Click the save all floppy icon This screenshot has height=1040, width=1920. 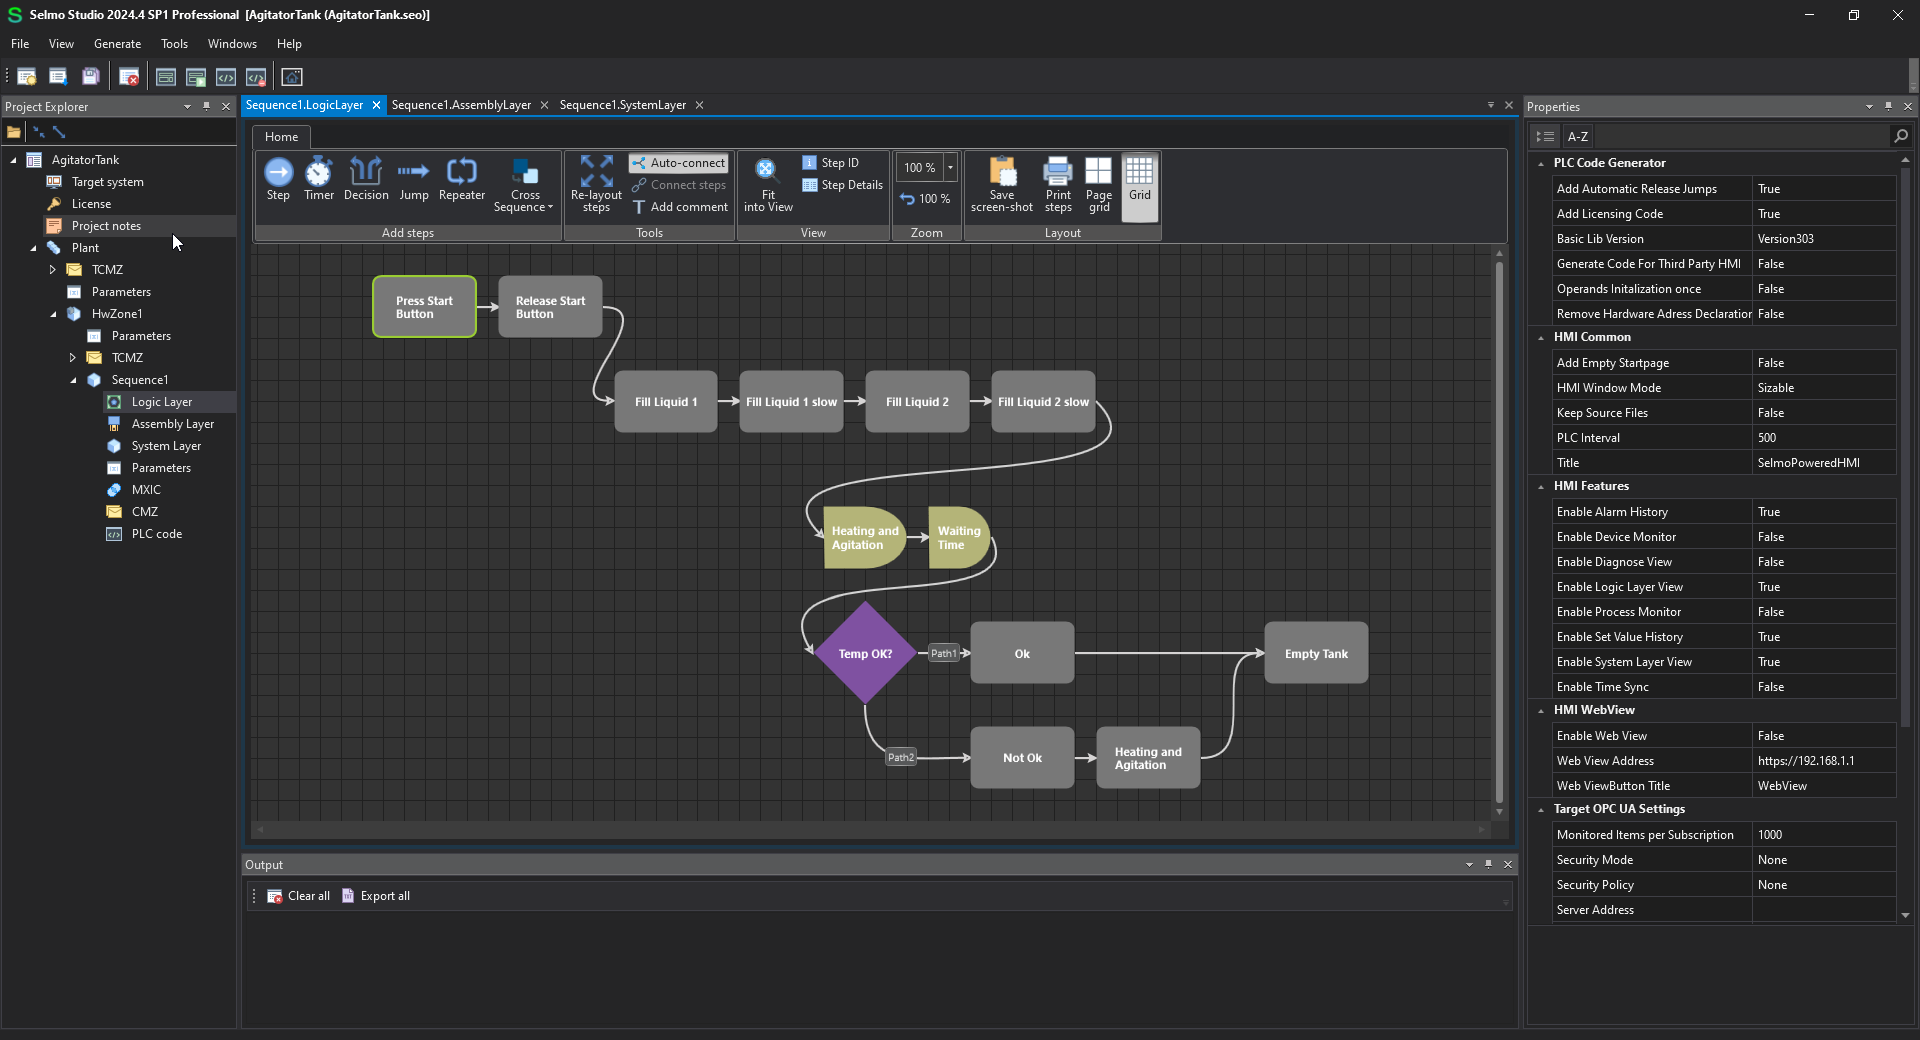[90, 77]
